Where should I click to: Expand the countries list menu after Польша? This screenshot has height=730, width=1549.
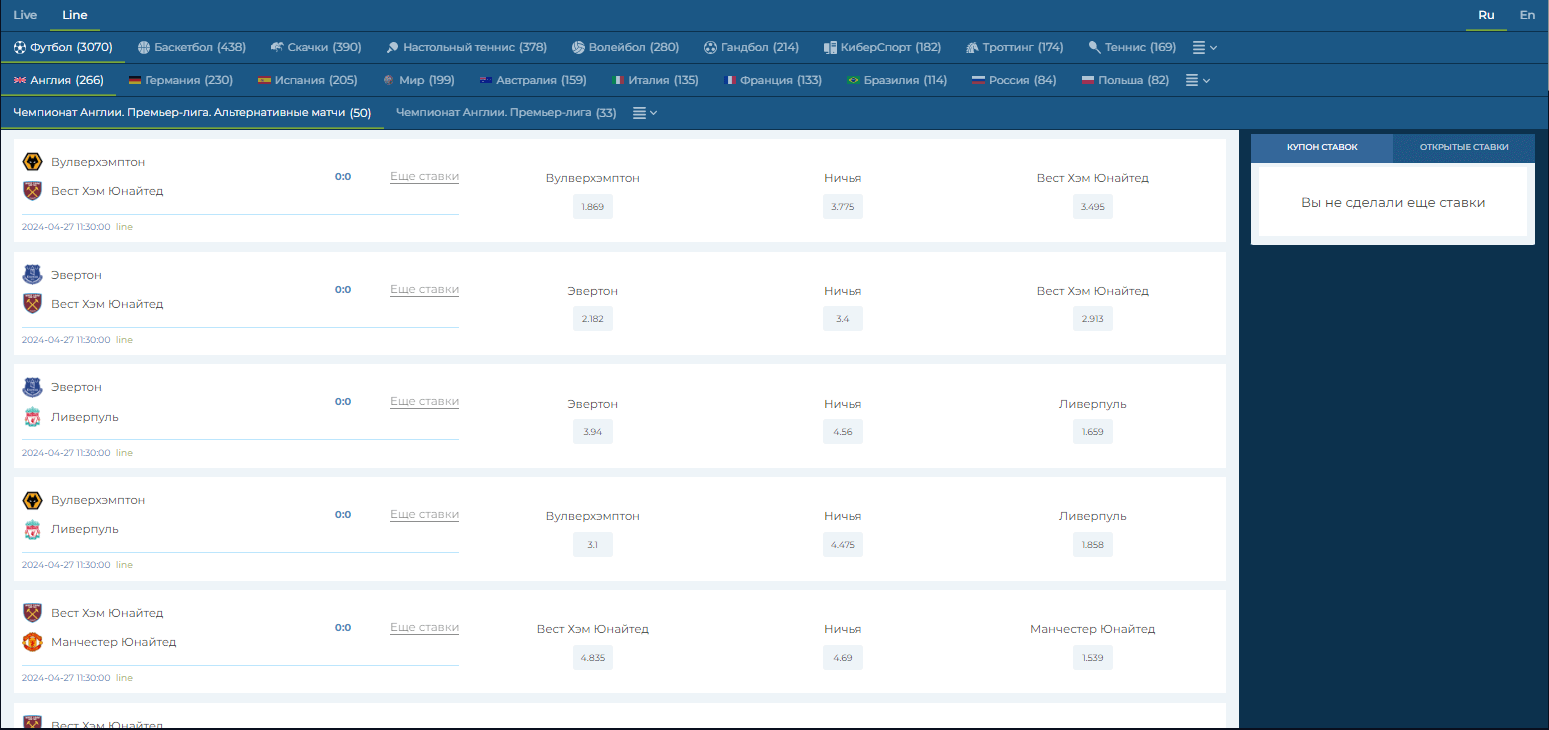point(1198,80)
